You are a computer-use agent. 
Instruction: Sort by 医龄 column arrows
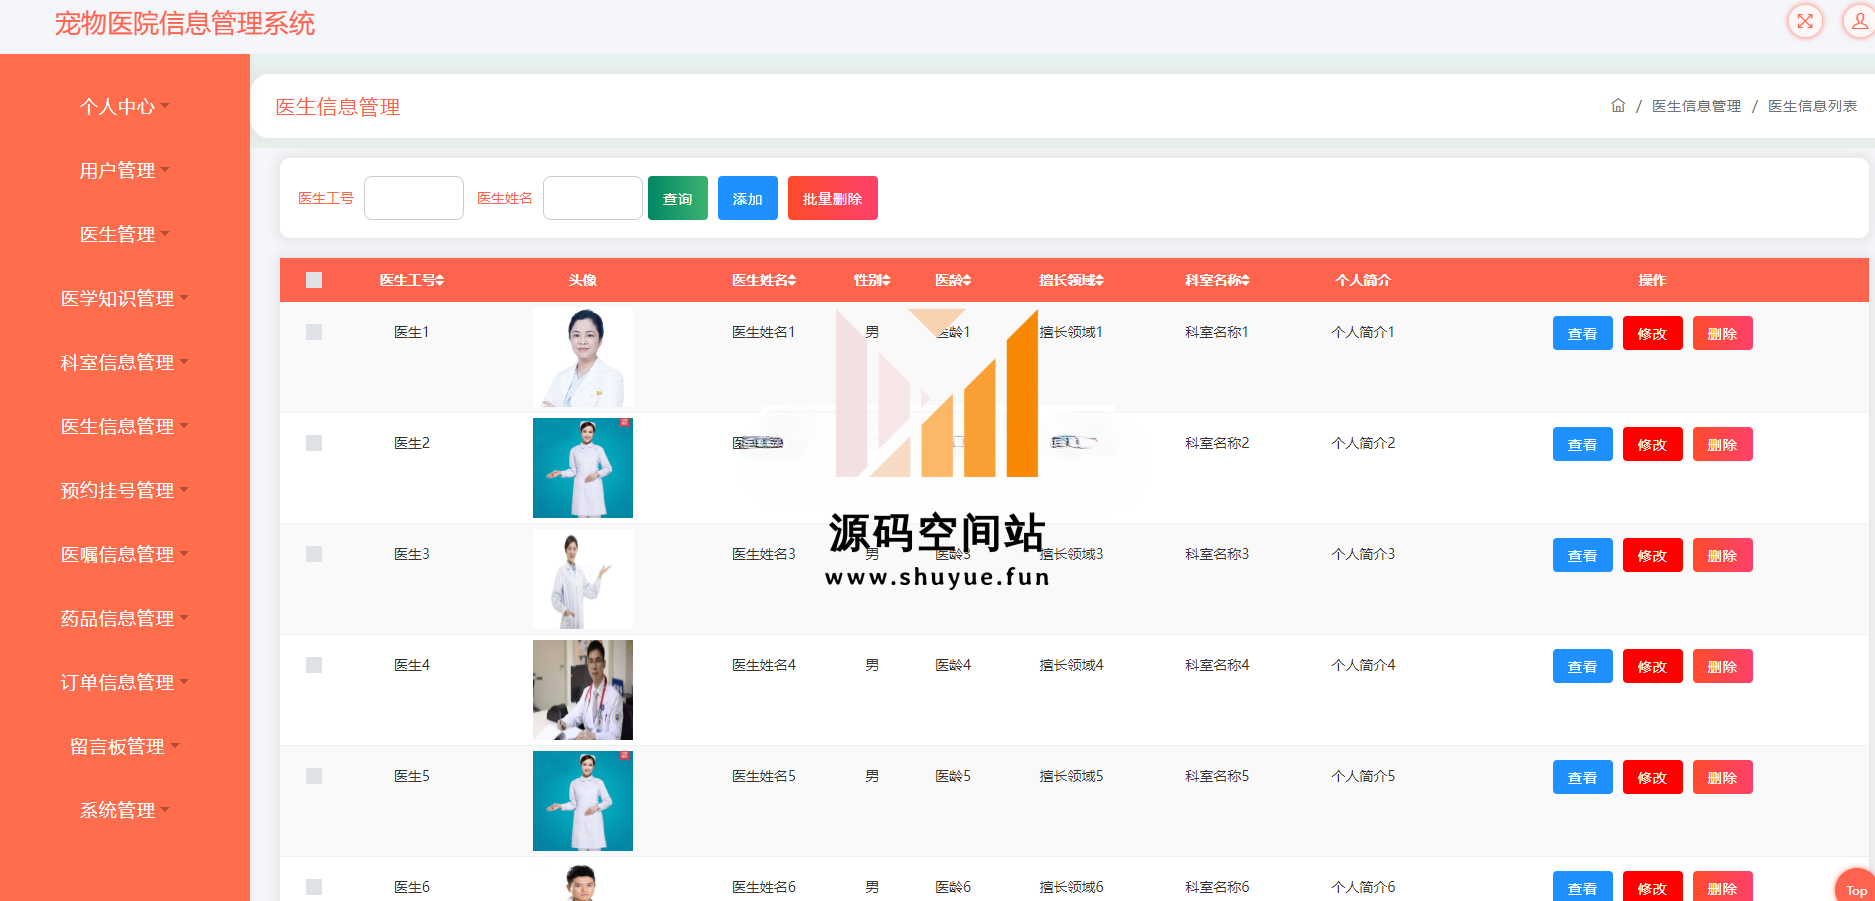(966, 280)
